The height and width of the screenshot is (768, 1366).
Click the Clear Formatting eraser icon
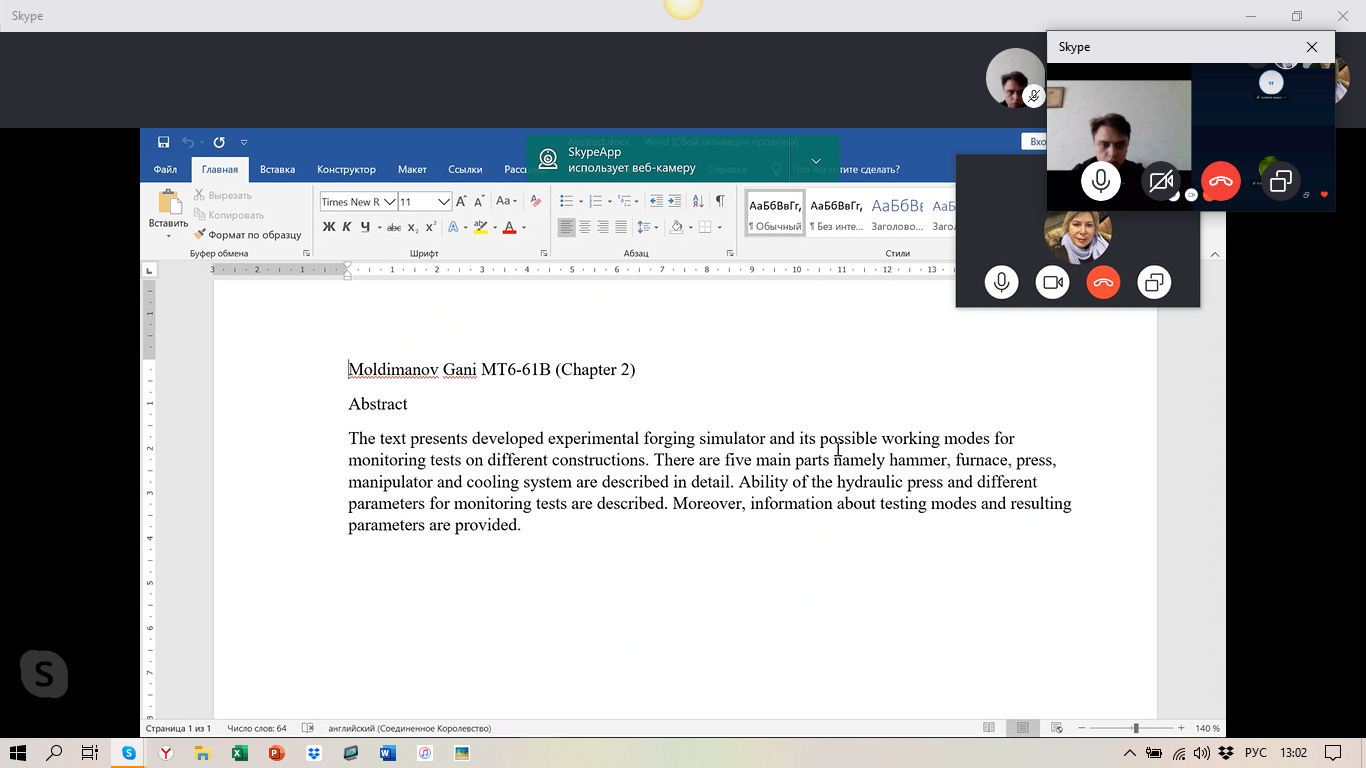pyautogui.click(x=536, y=201)
